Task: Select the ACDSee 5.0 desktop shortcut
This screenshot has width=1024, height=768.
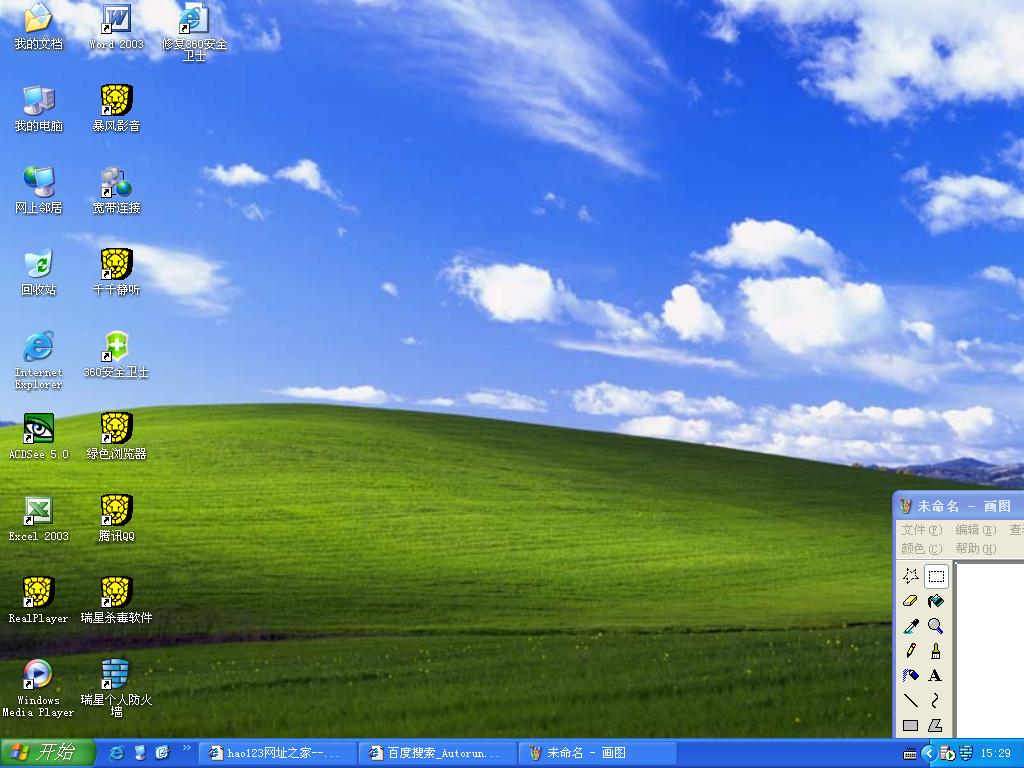Action: (39, 437)
